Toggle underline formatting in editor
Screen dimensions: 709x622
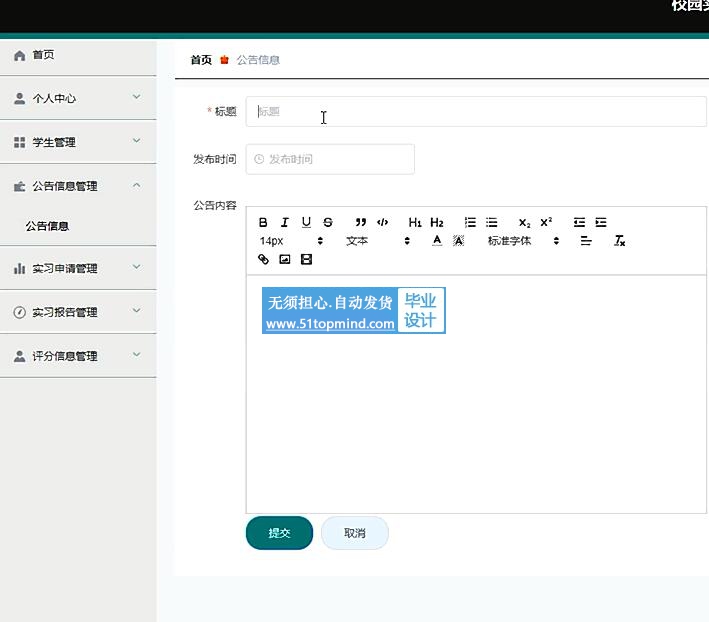click(306, 222)
